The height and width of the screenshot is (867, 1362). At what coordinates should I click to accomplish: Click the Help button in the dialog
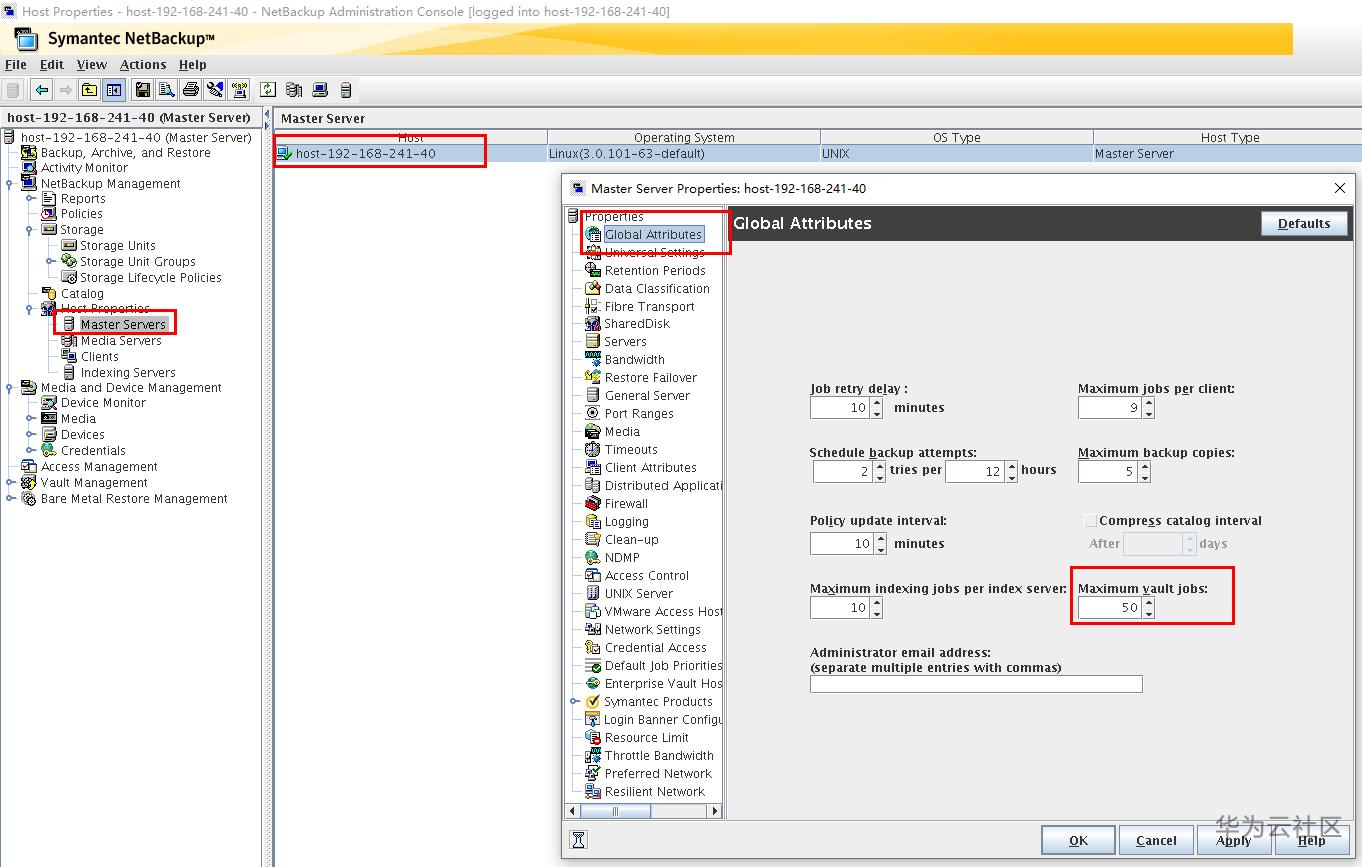point(1311,840)
